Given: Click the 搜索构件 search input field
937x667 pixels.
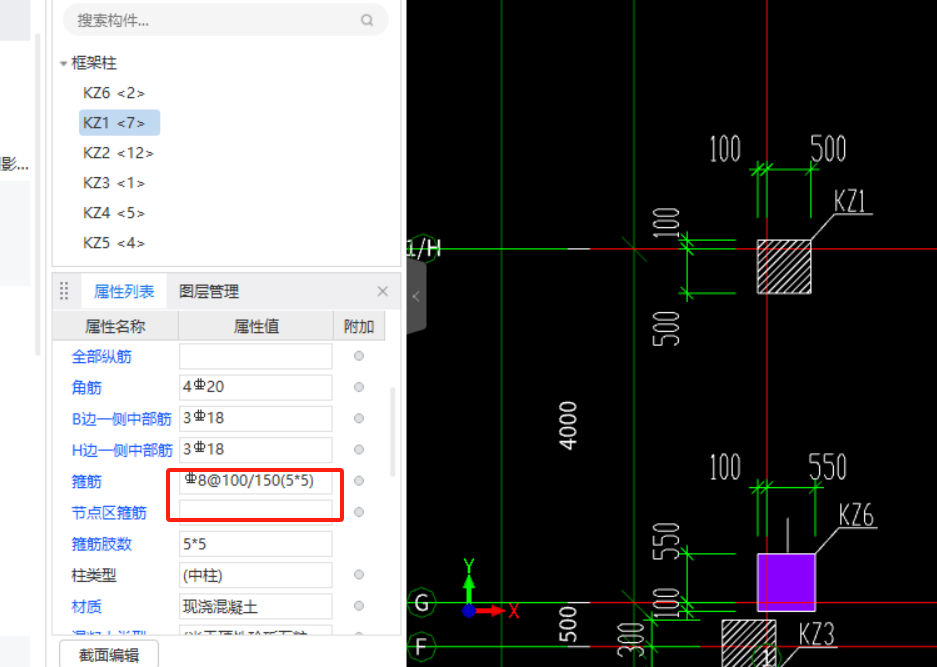Looking at the screenshot, I should (226, 20).
